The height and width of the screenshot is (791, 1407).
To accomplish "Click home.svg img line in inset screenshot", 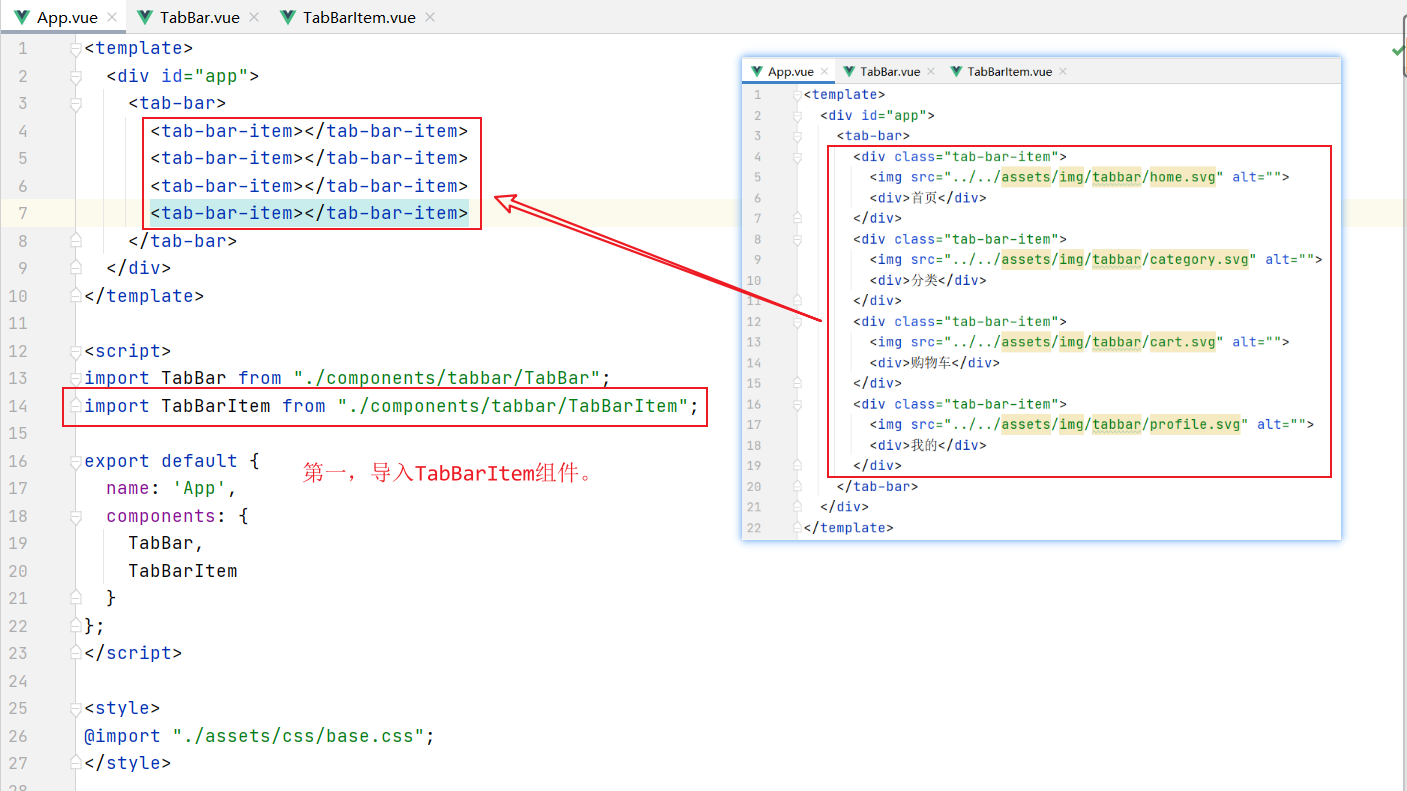I will point(1079,177).
